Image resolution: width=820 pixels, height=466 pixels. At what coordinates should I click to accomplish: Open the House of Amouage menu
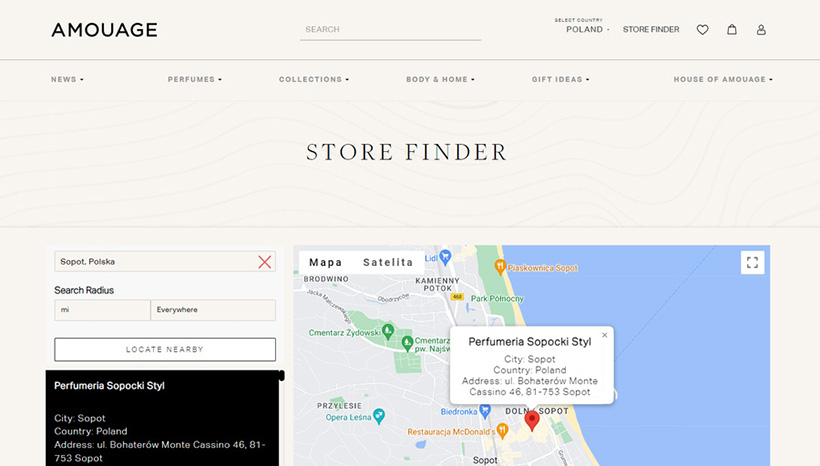(722, 80)
